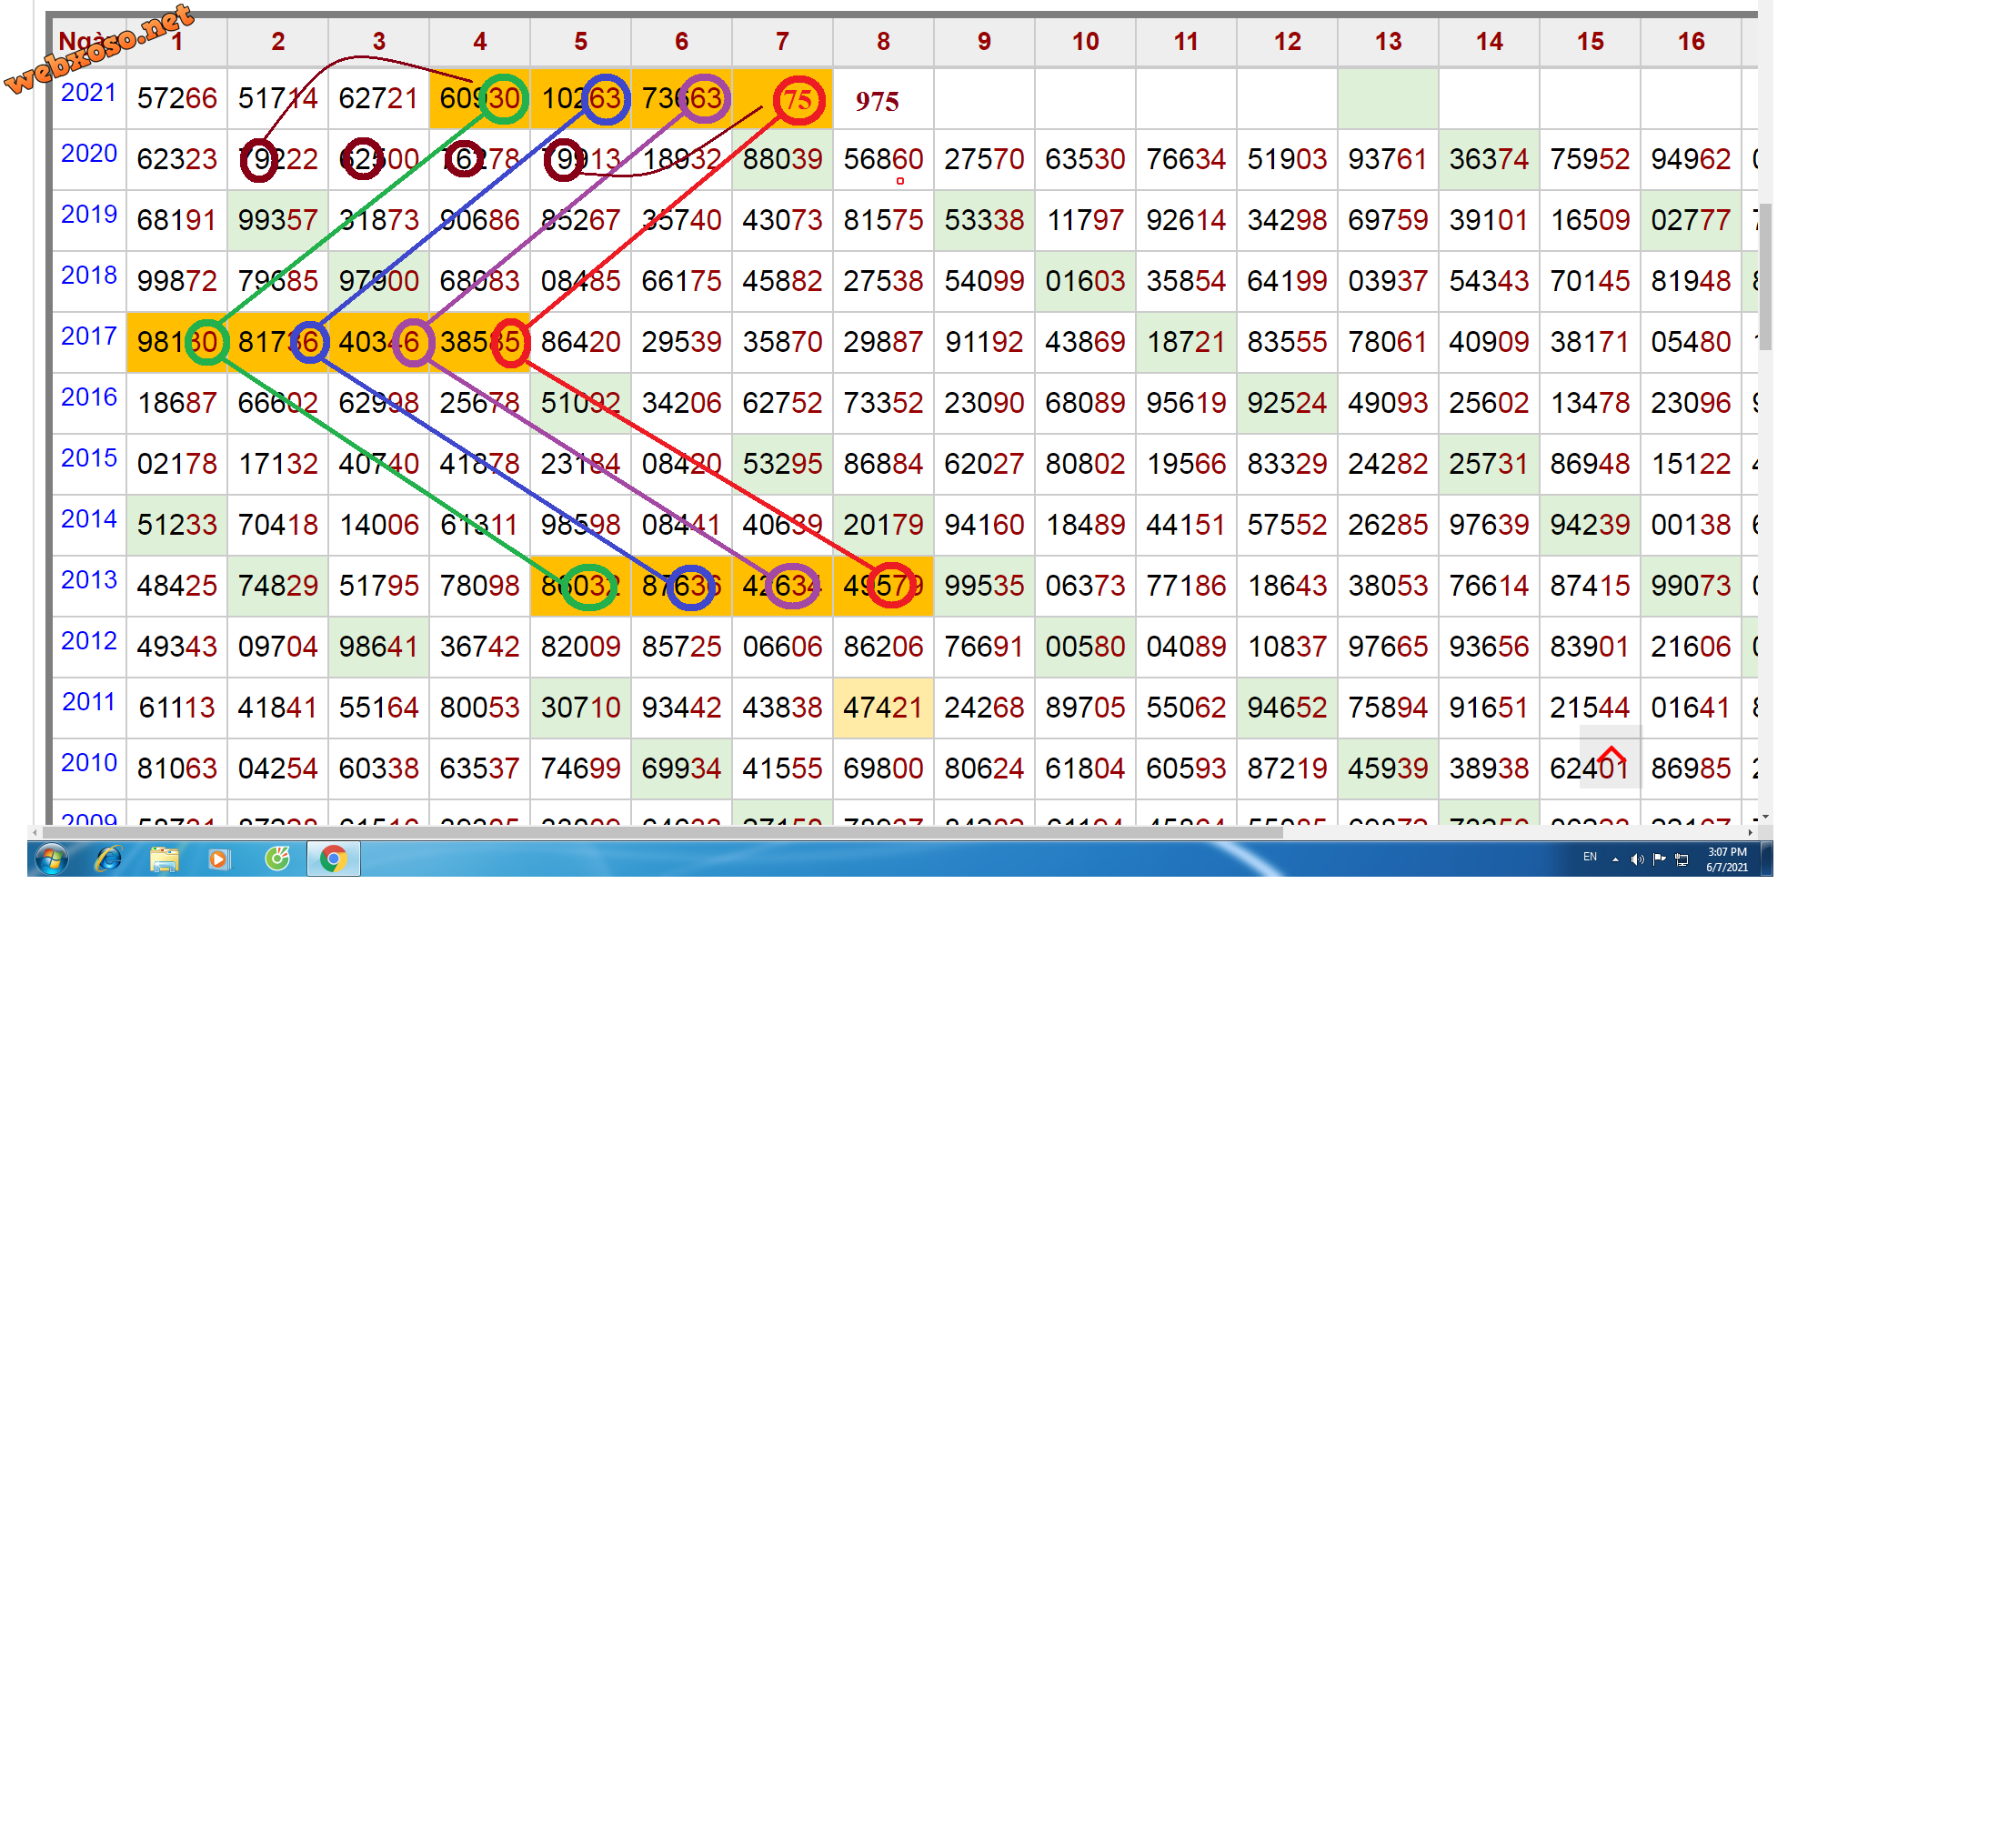Open Windows Media Player taskbar icon
This screenshot has width=2008, height=1848.
click(219, 859)
